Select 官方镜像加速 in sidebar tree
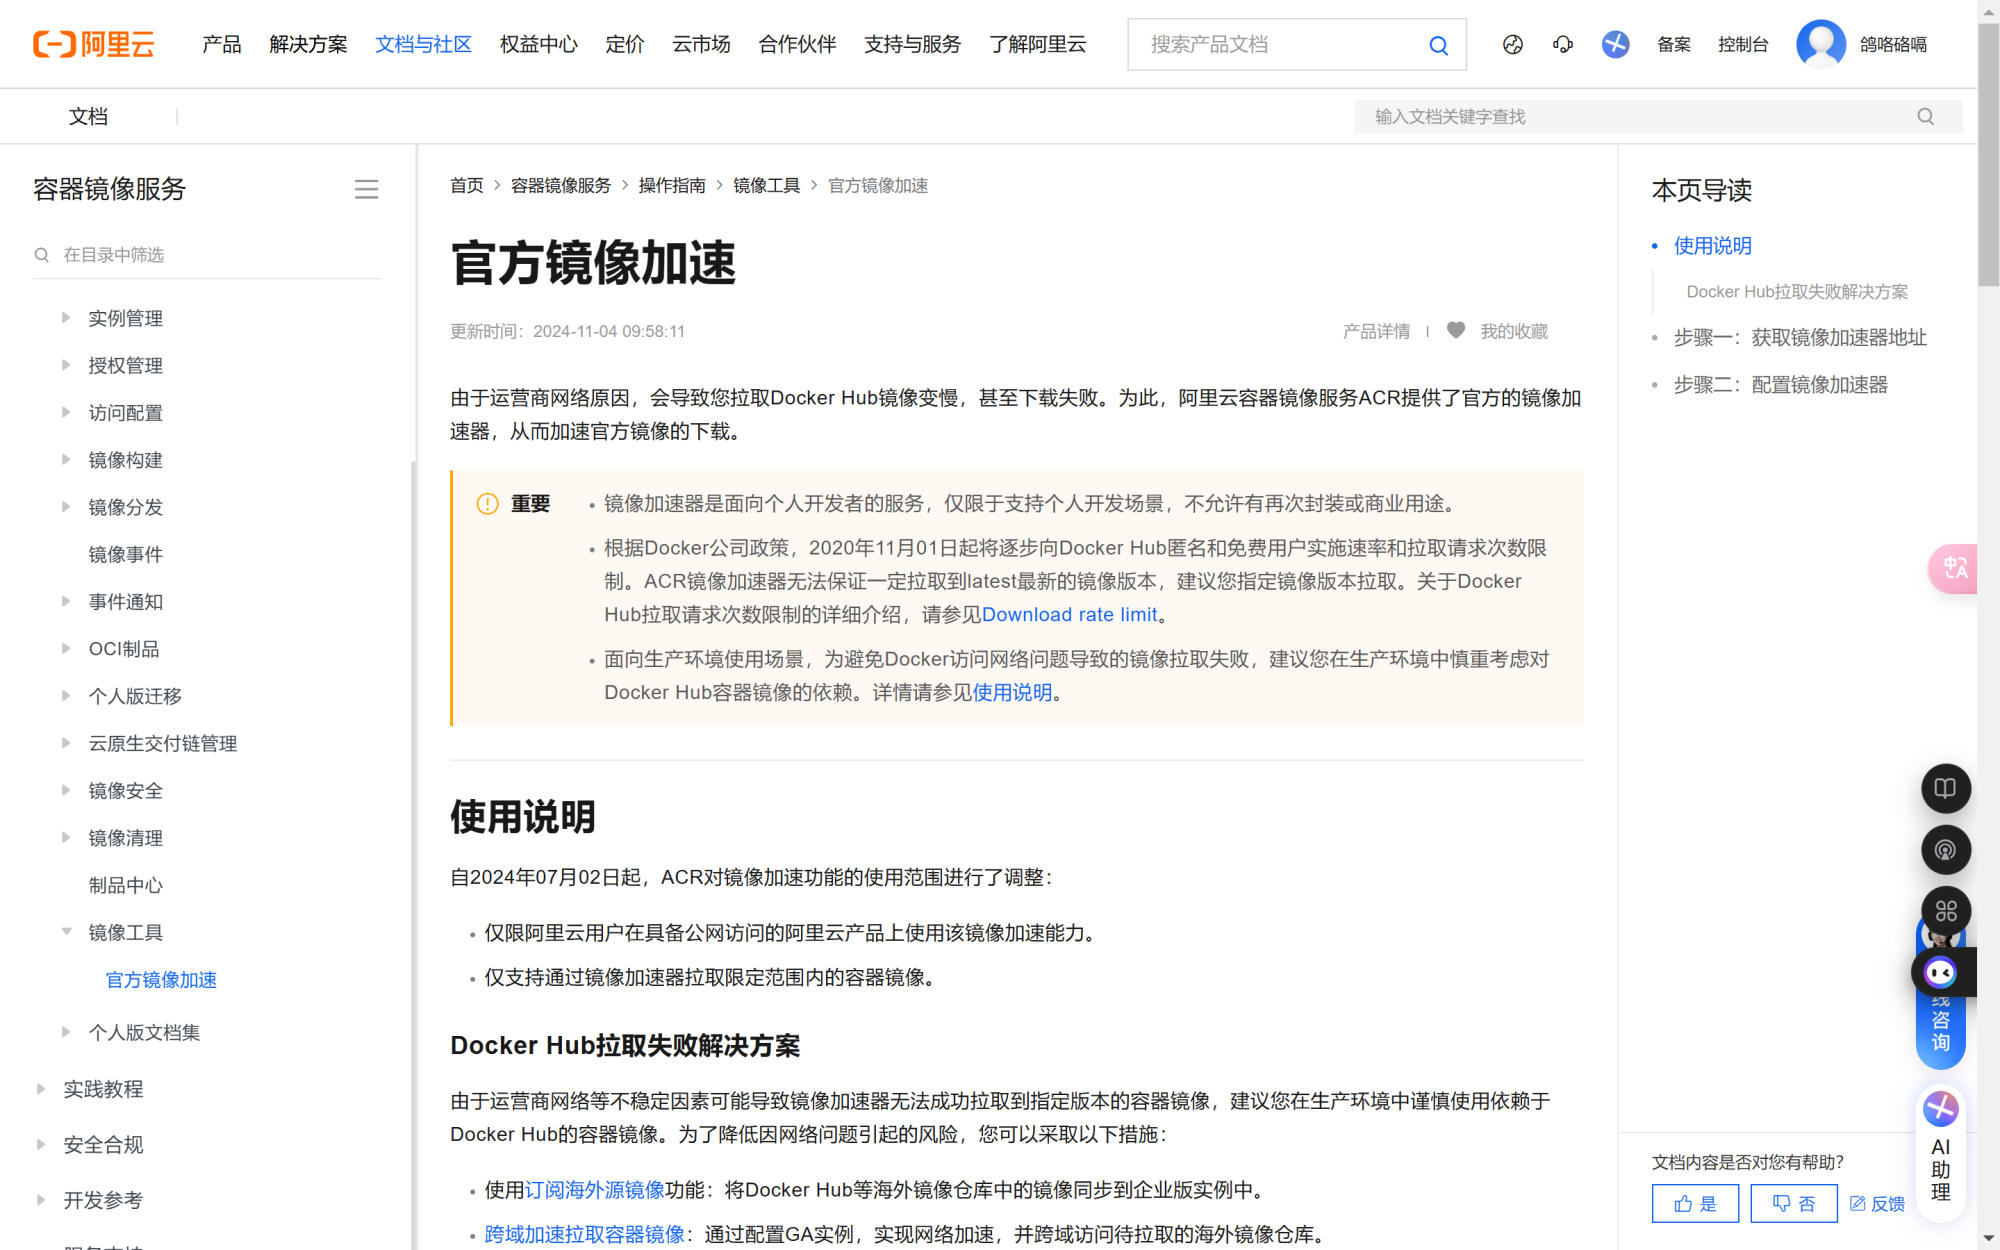 tap(161, 980)
